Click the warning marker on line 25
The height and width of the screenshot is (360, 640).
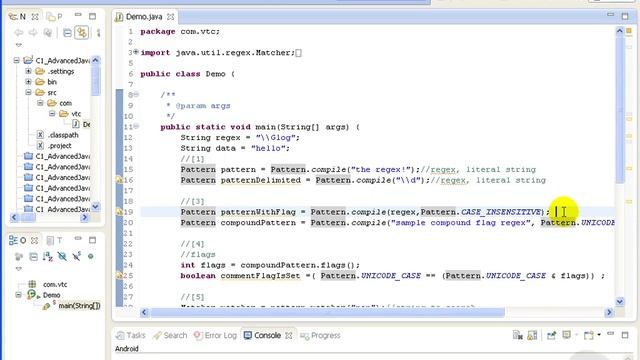pos(119,276)
